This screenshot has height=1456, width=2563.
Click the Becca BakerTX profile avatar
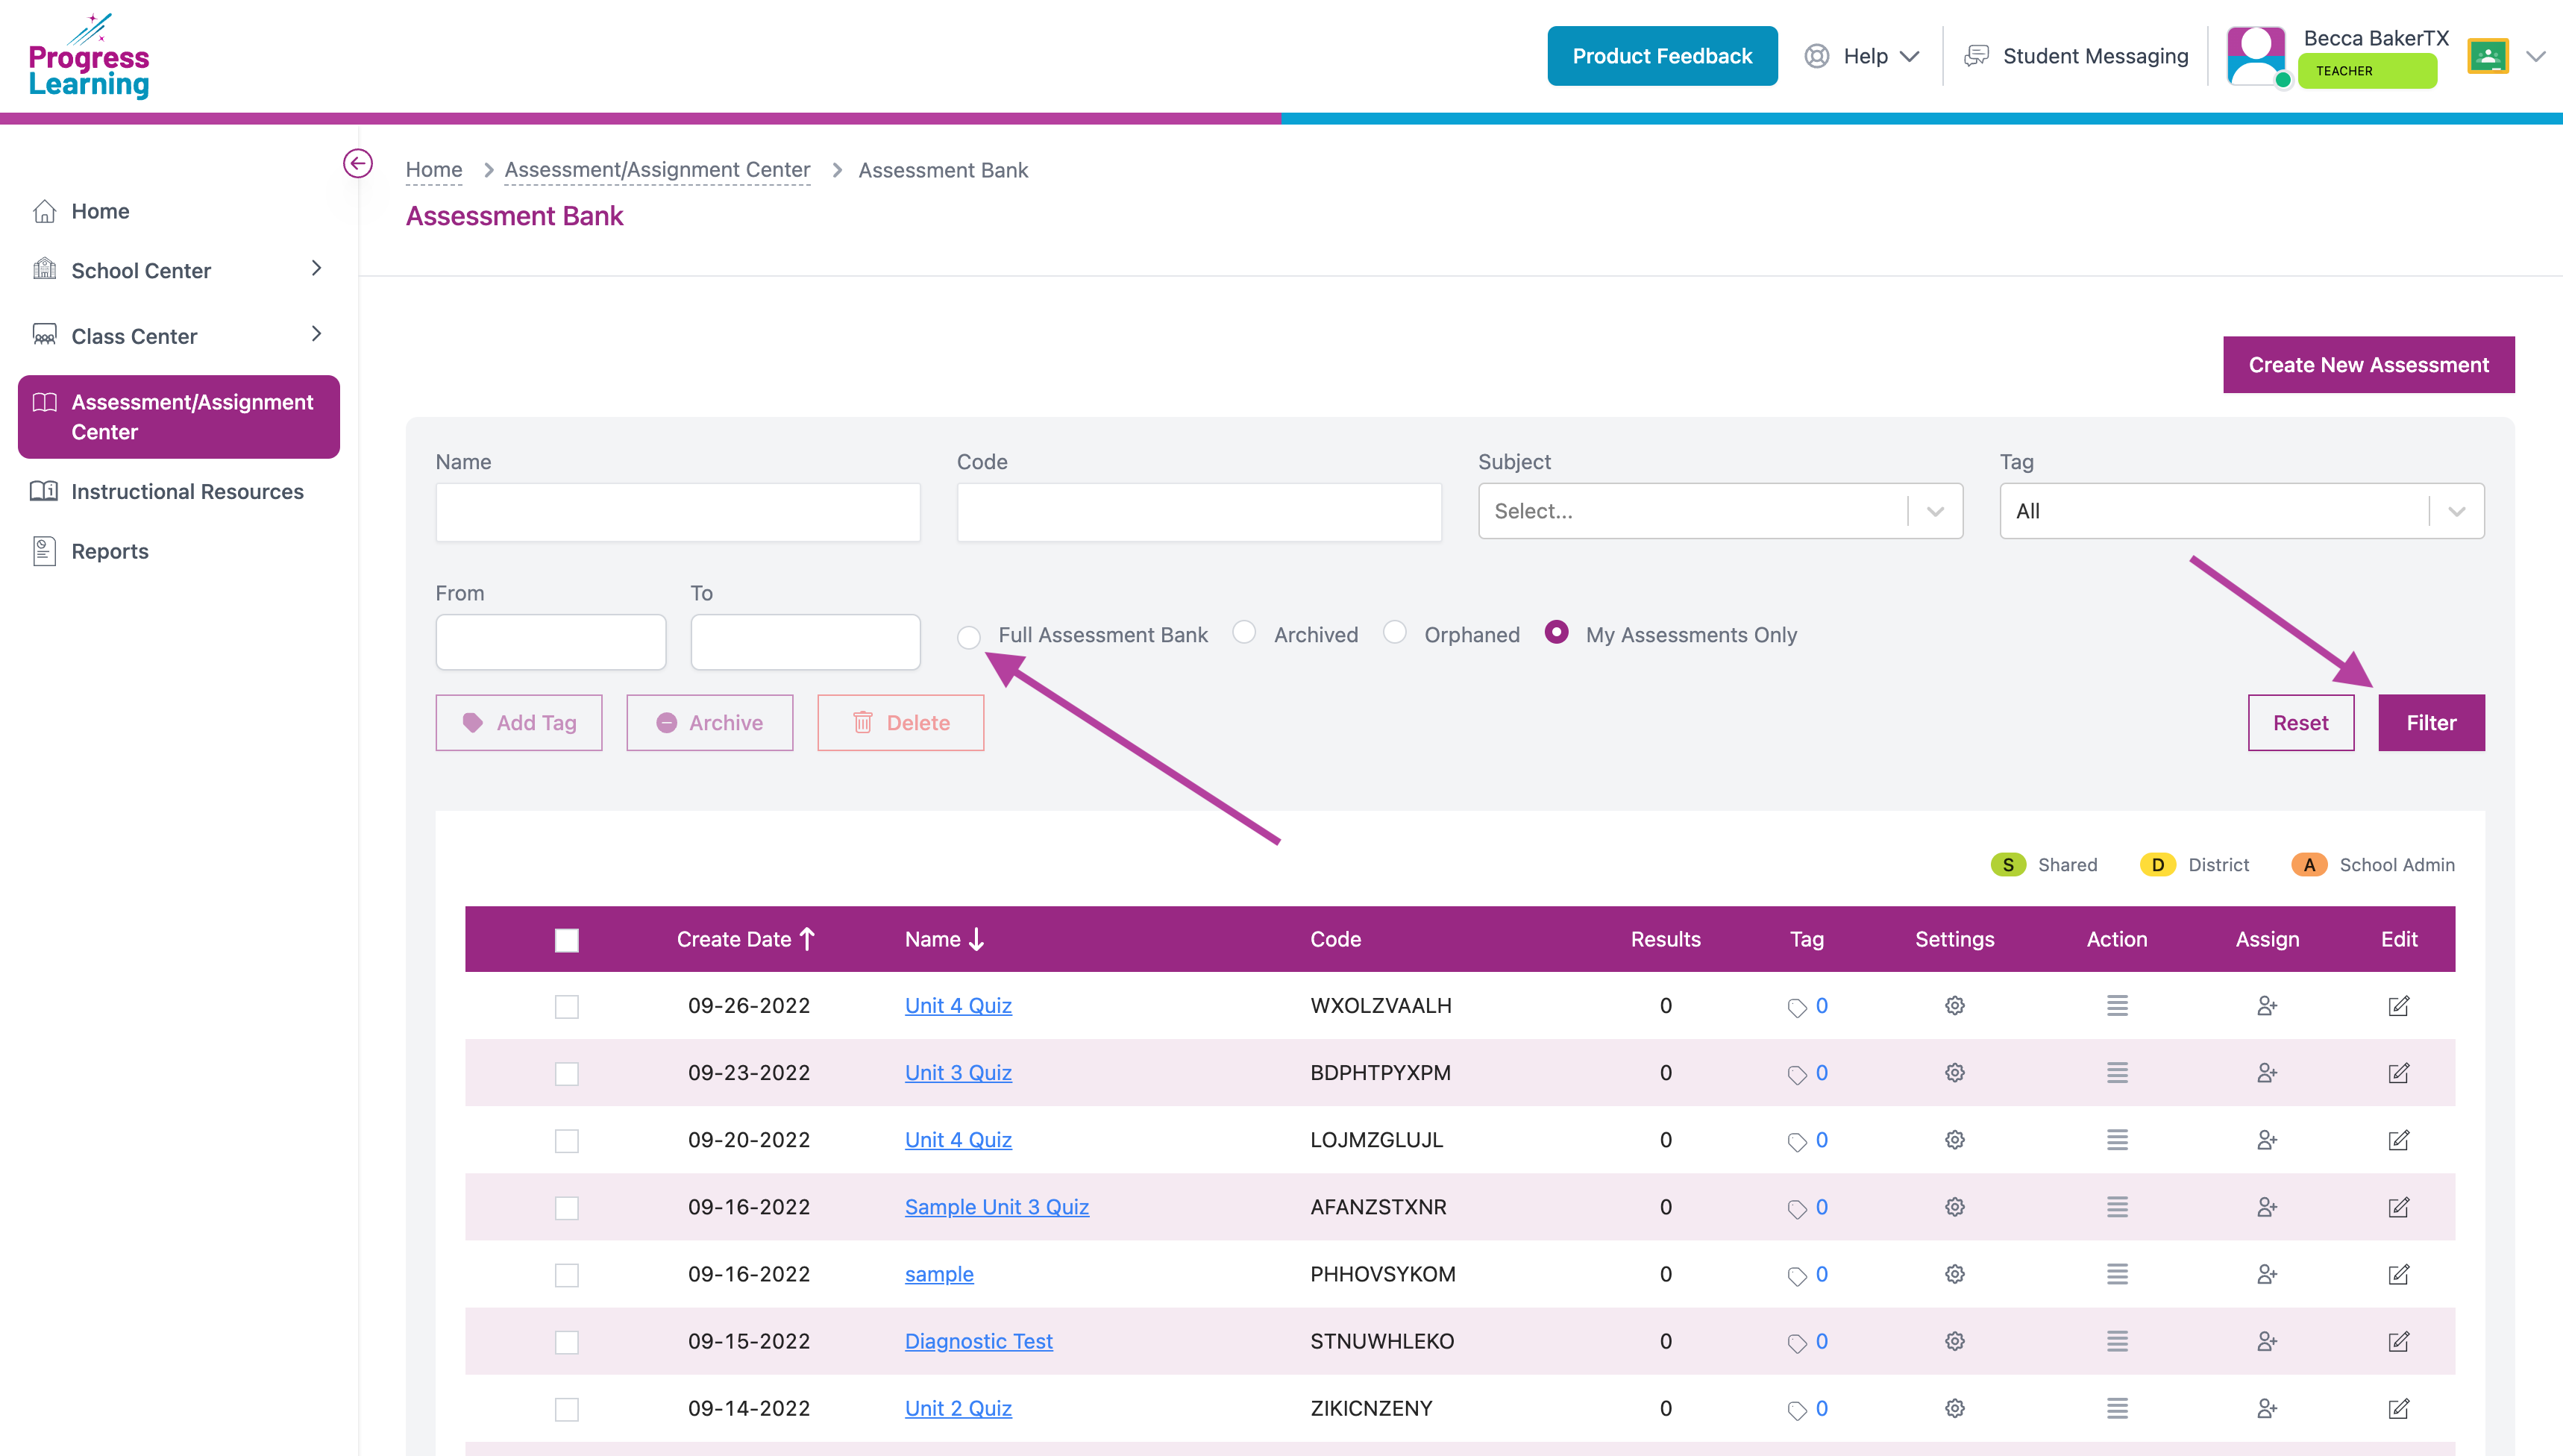2256,56
